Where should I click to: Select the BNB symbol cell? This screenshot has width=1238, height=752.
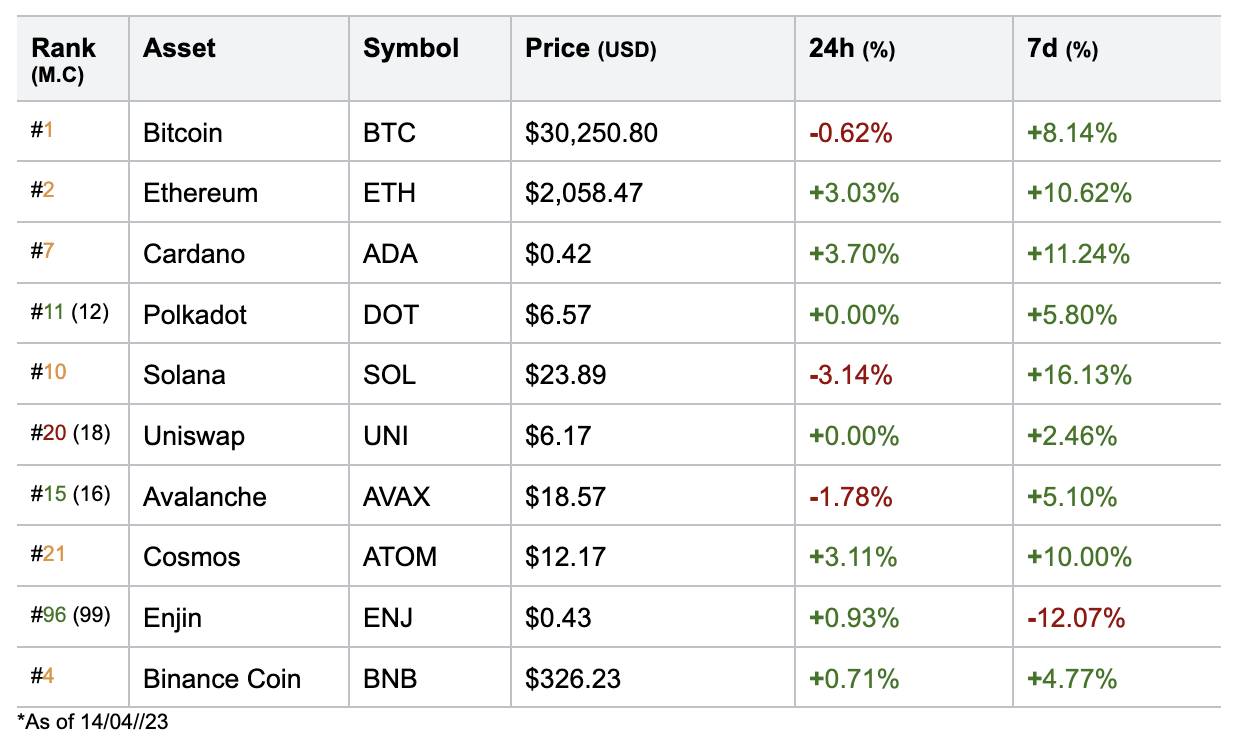(390, 679)
